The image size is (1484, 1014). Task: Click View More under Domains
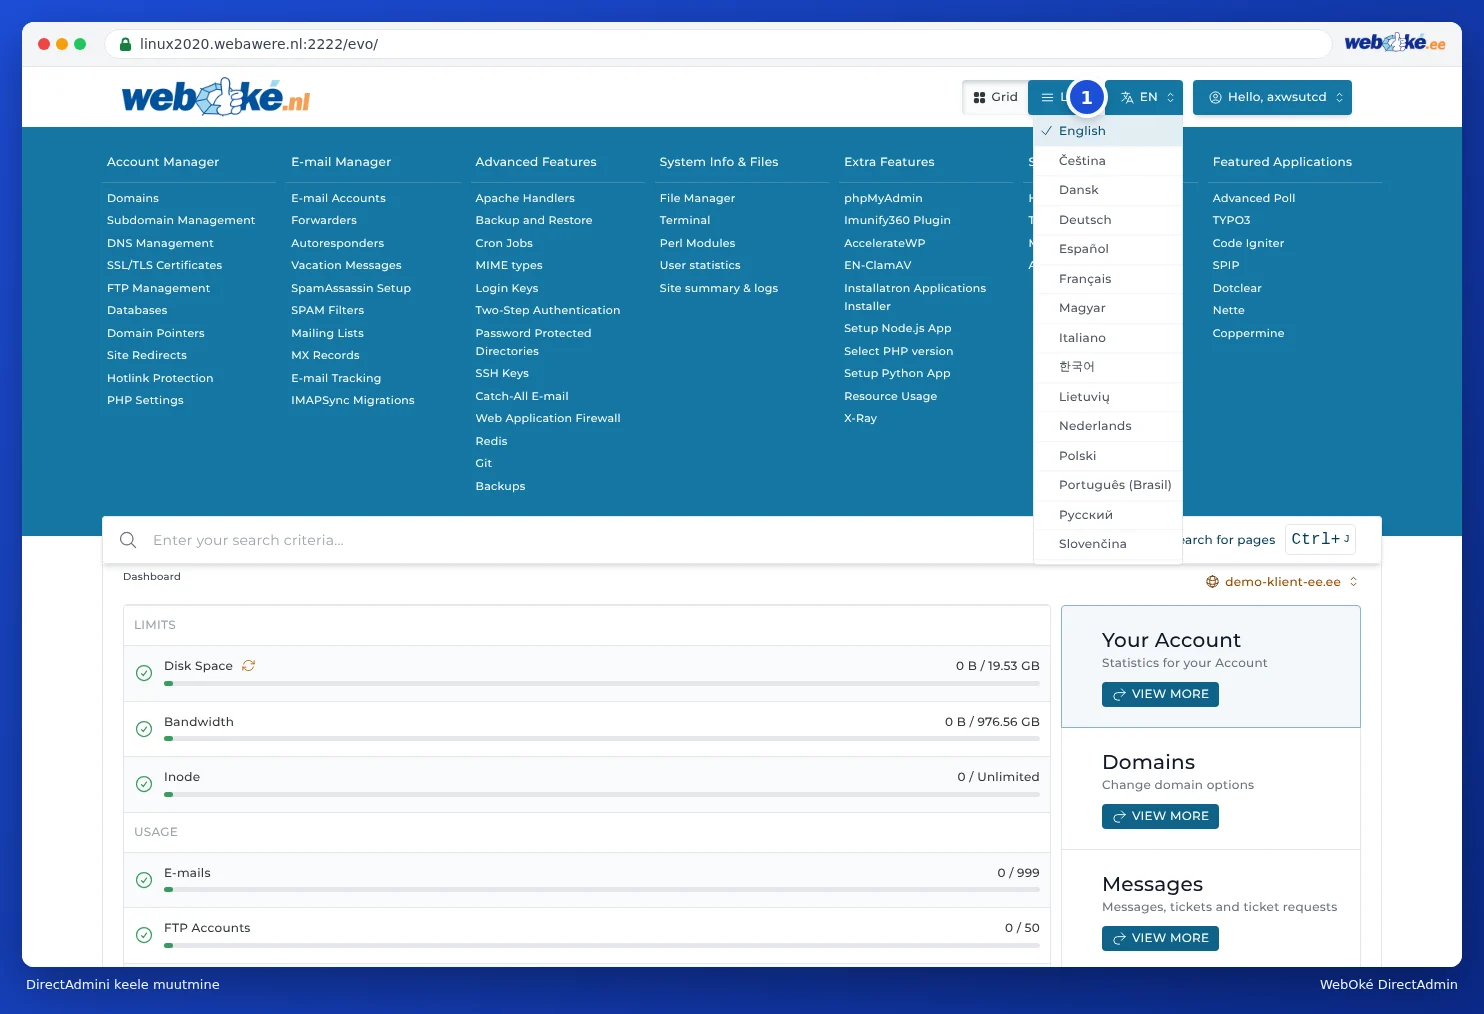[x=1160, y=816]
